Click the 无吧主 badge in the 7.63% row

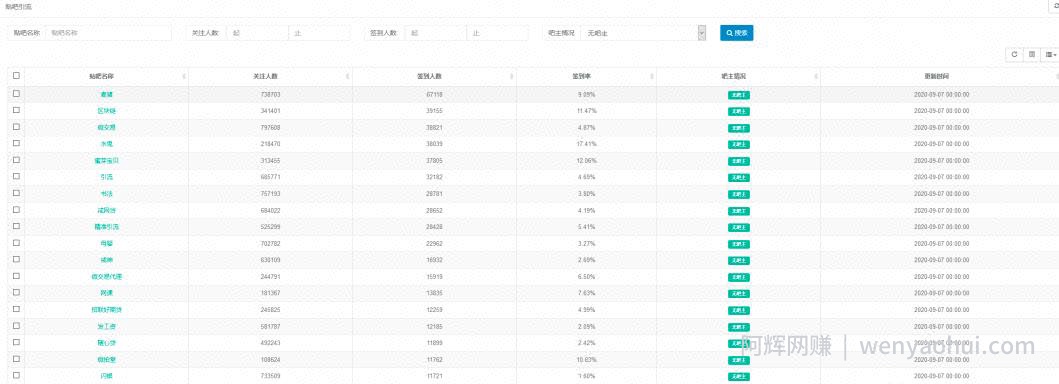[x=739, y=294]
